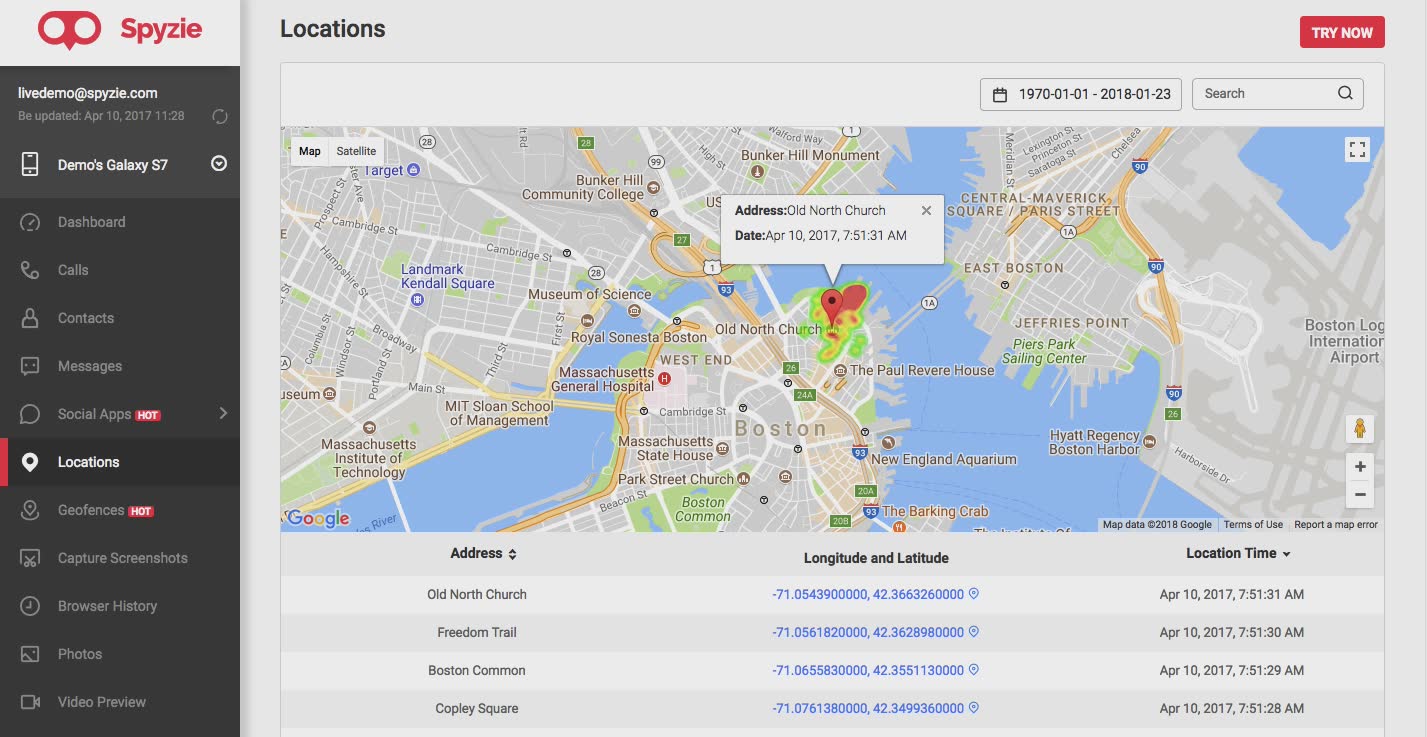Click the phone device icon
The image size is (1427, 737).
pyautogui.click(x=30, y=165)
